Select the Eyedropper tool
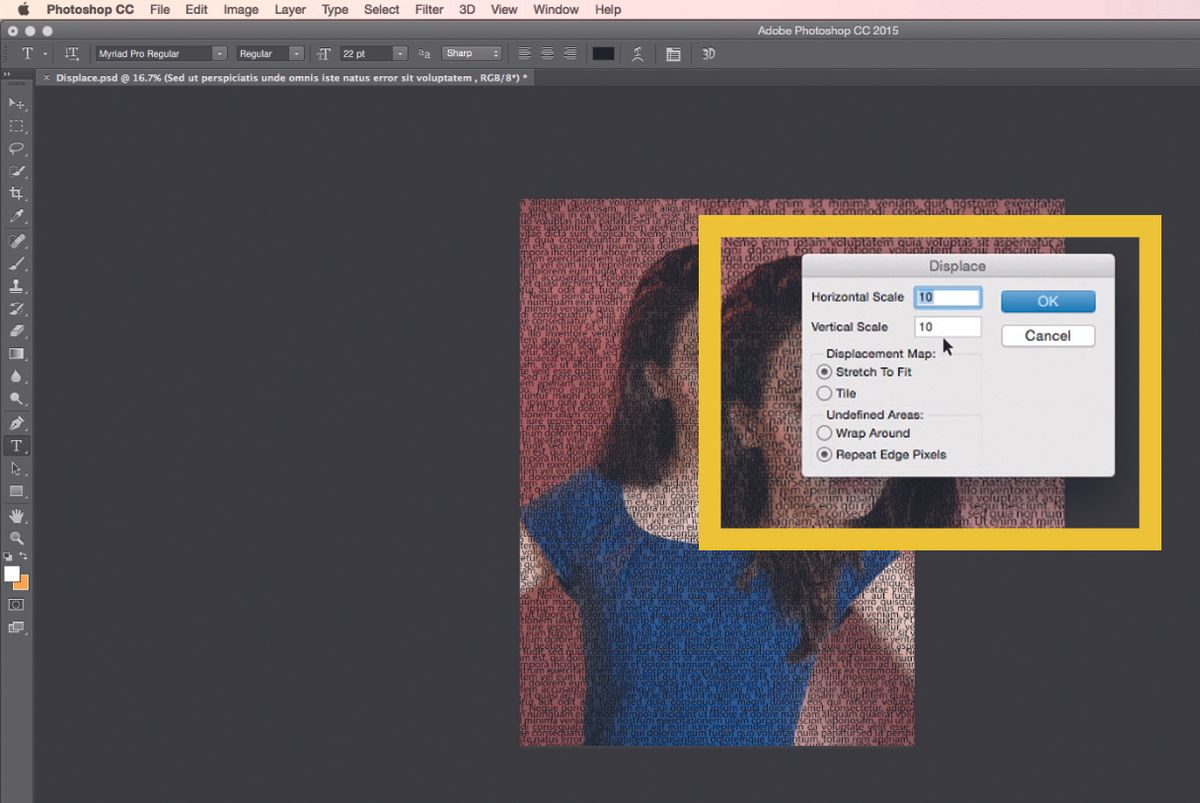 click(x=16, y=216)
